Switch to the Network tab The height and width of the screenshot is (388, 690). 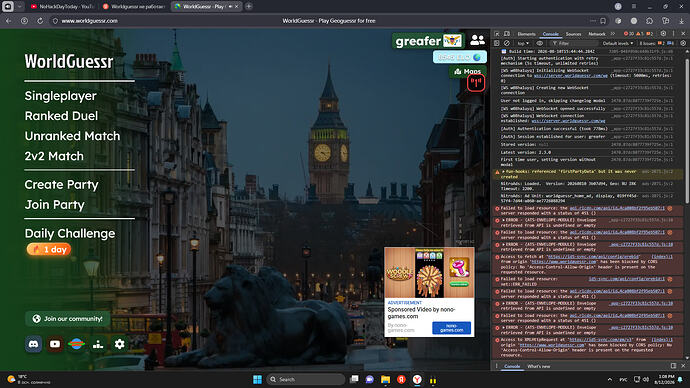click(597, 34)
